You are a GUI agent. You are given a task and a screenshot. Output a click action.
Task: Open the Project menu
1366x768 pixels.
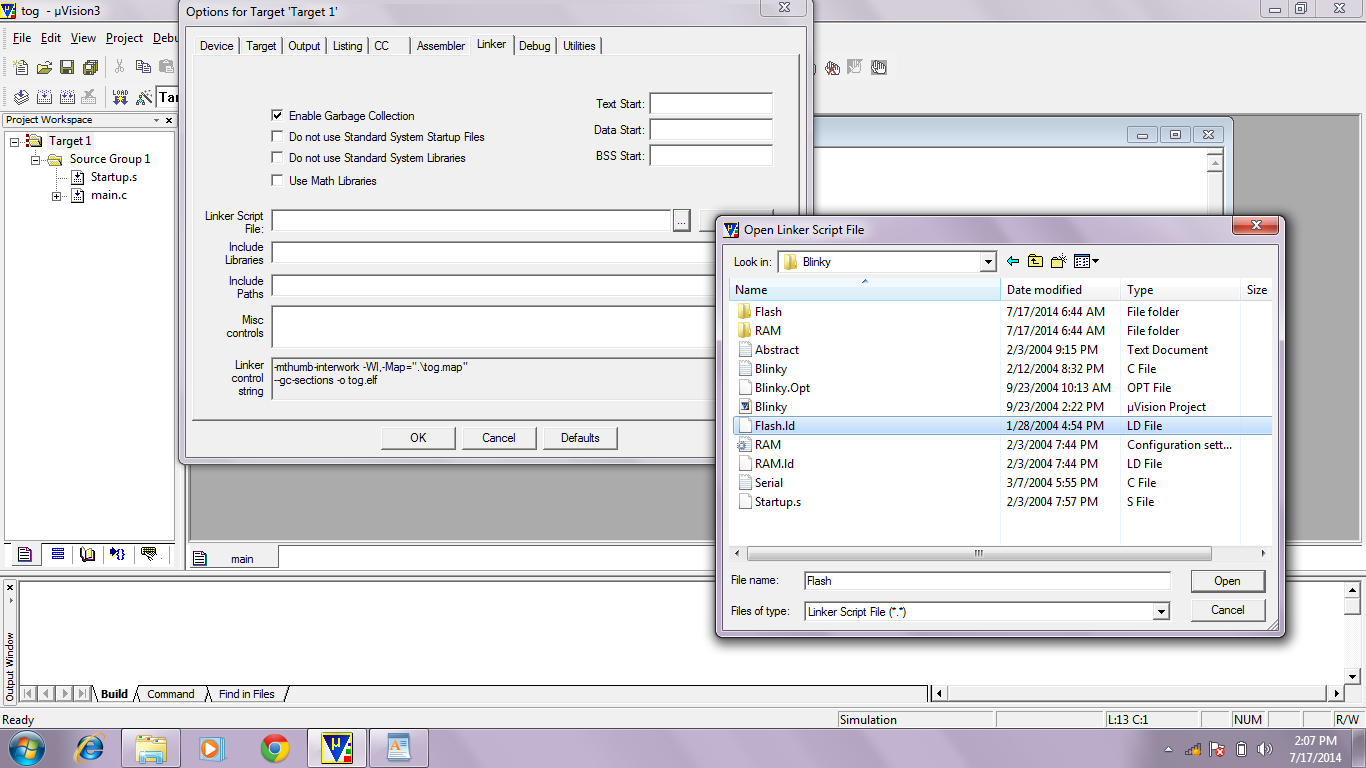coord(124,38)
